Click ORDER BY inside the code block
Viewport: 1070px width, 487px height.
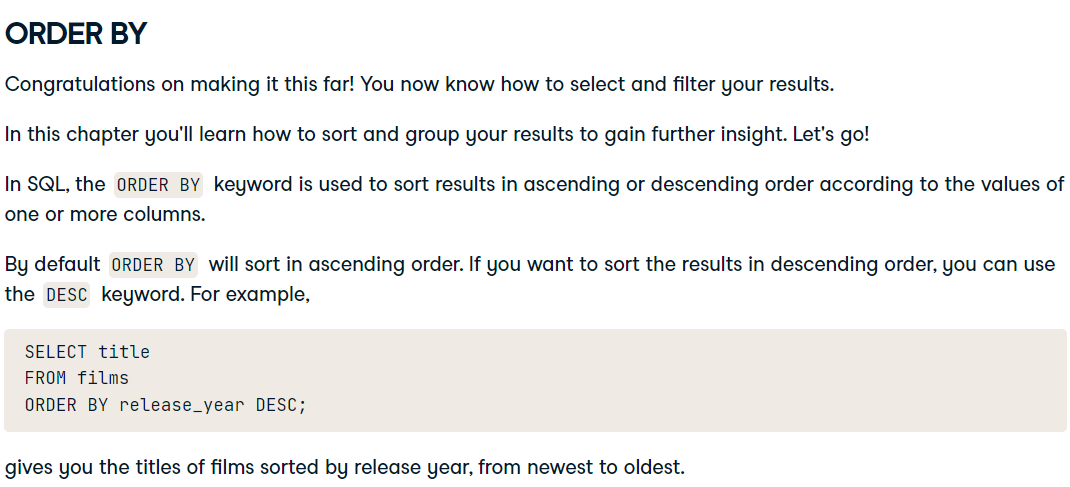click(x=66, y=404)
